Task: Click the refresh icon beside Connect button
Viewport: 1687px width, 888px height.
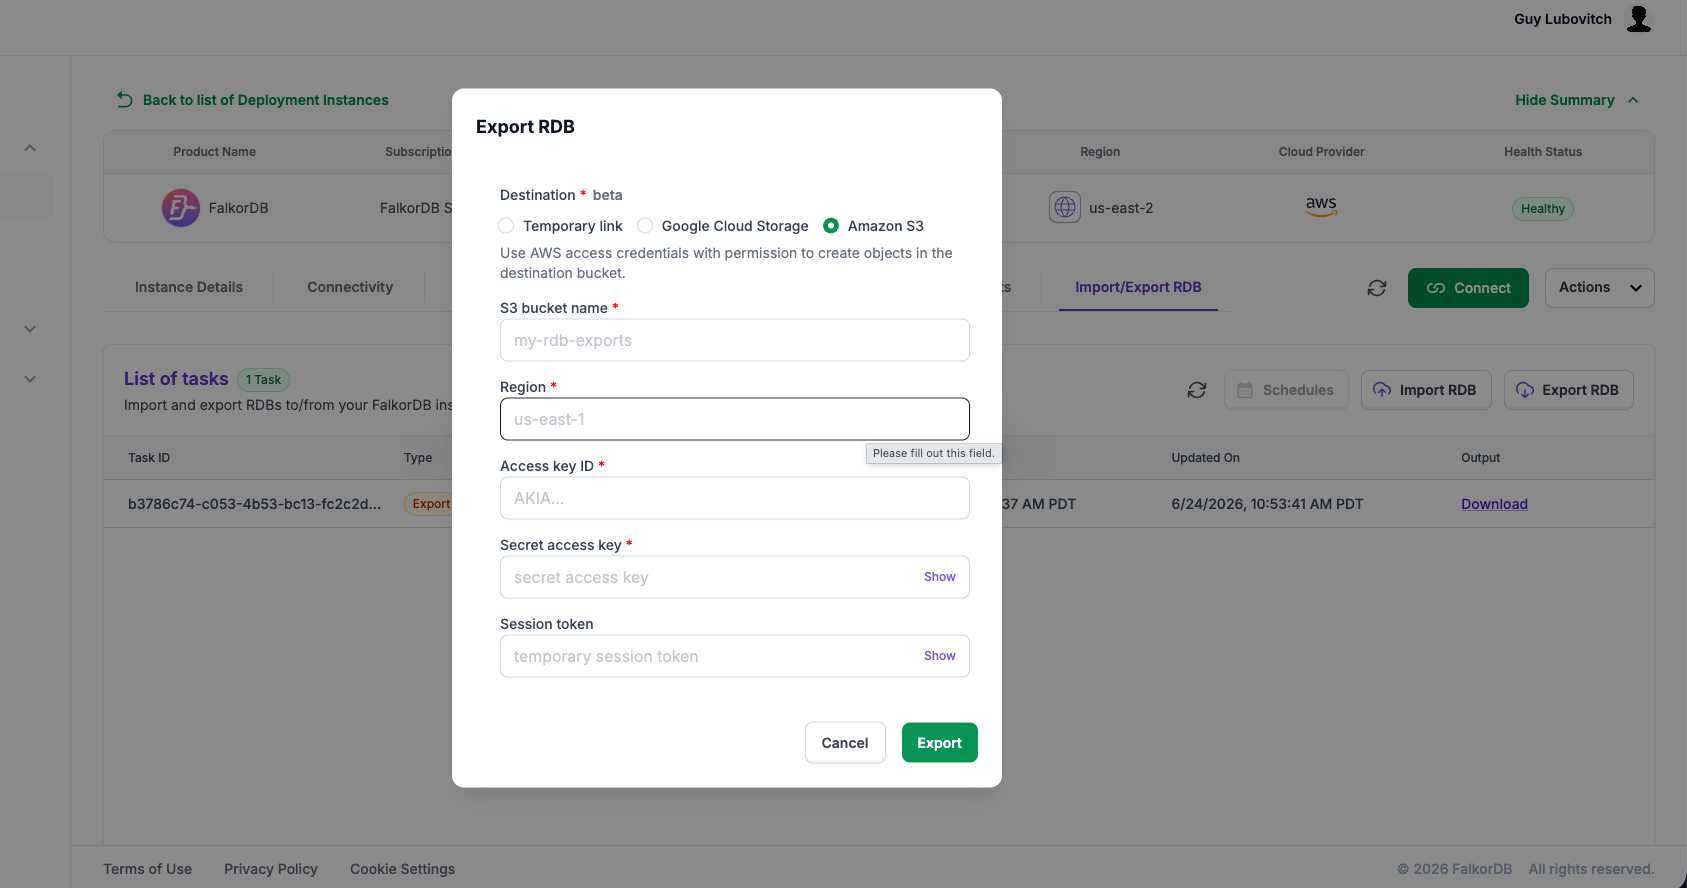Action: (x=1377, y=288)
